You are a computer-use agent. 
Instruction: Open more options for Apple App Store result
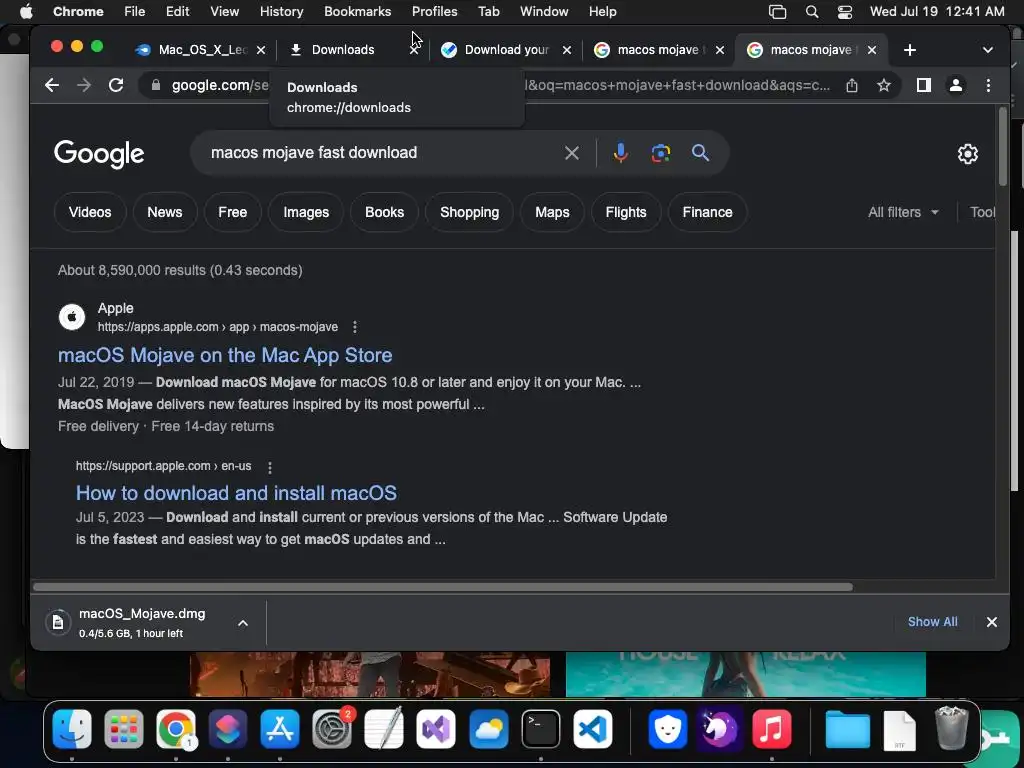355,327
